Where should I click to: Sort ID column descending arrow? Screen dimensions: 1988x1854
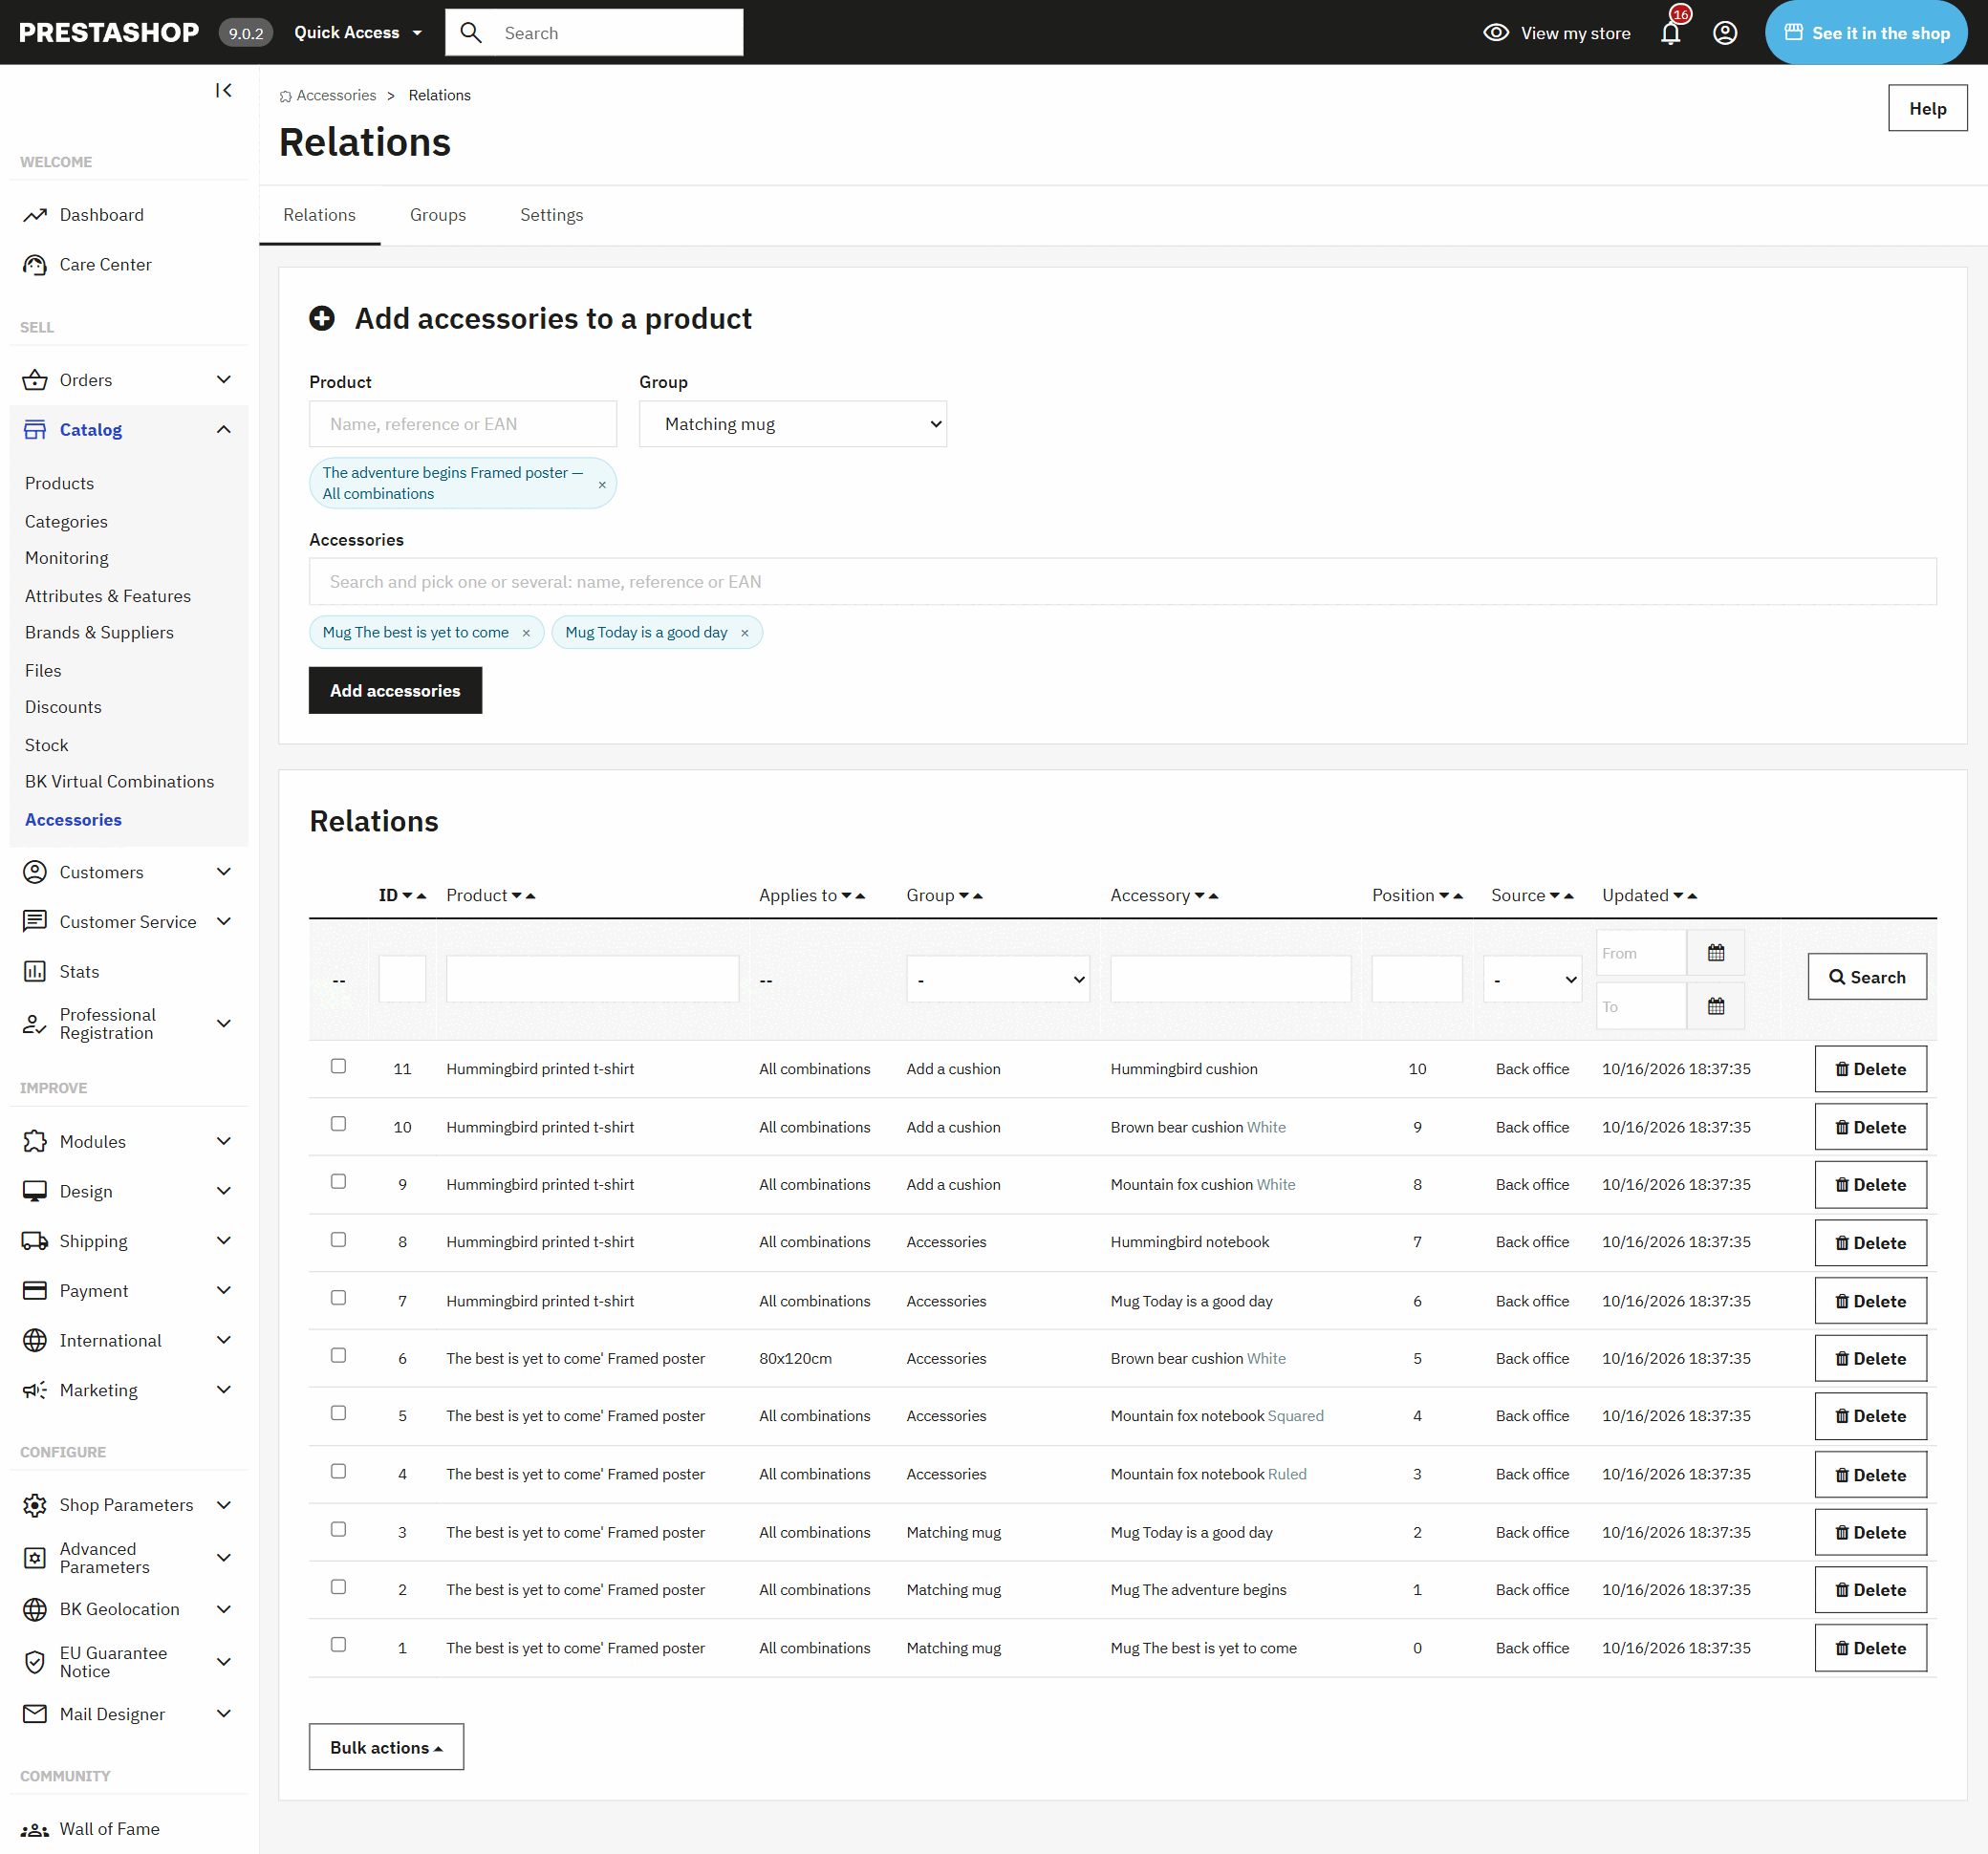pos(407,896)
